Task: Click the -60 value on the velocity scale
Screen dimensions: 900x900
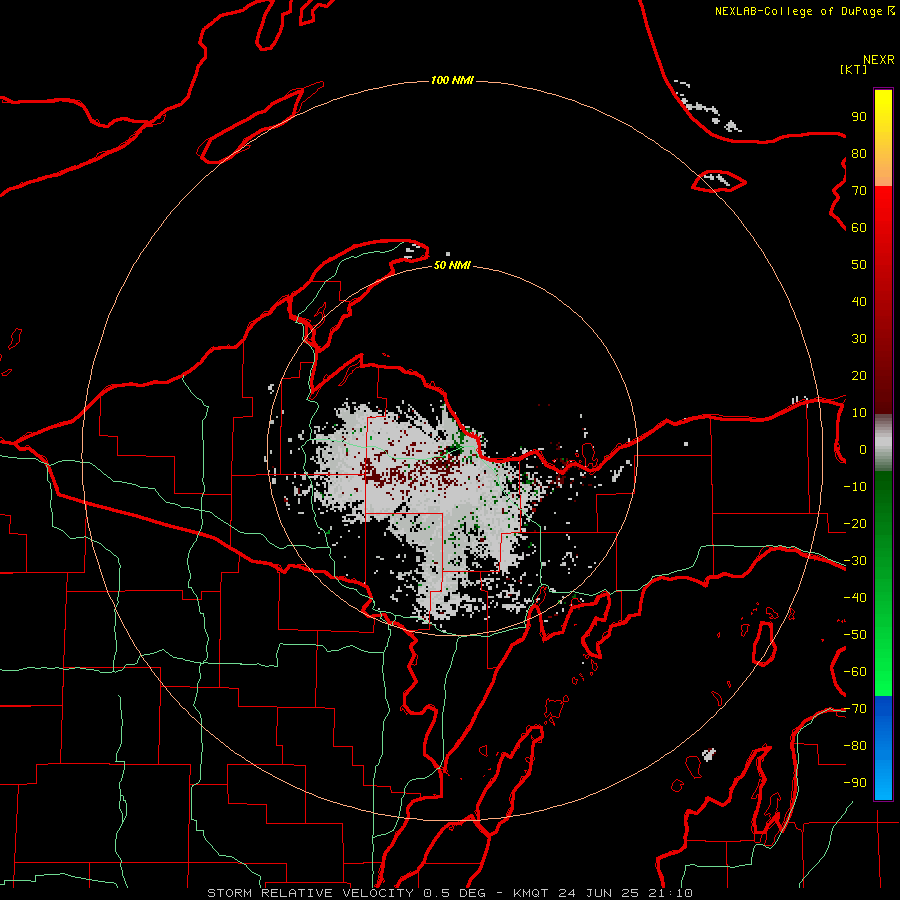Action: click(x=855, y=672)
